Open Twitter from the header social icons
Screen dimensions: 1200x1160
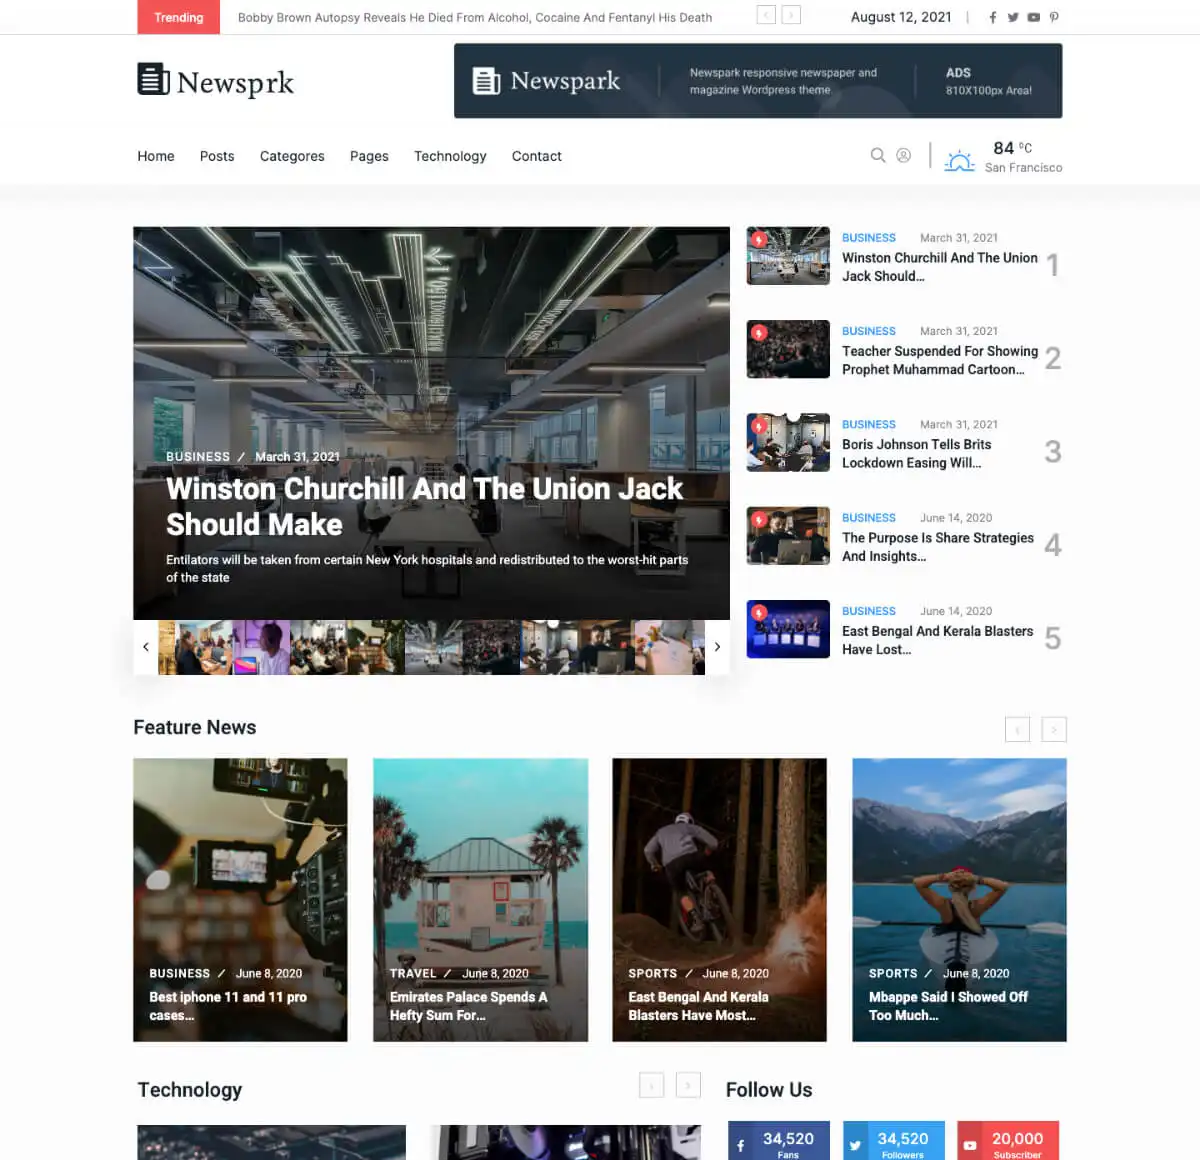pos(1013,17)
